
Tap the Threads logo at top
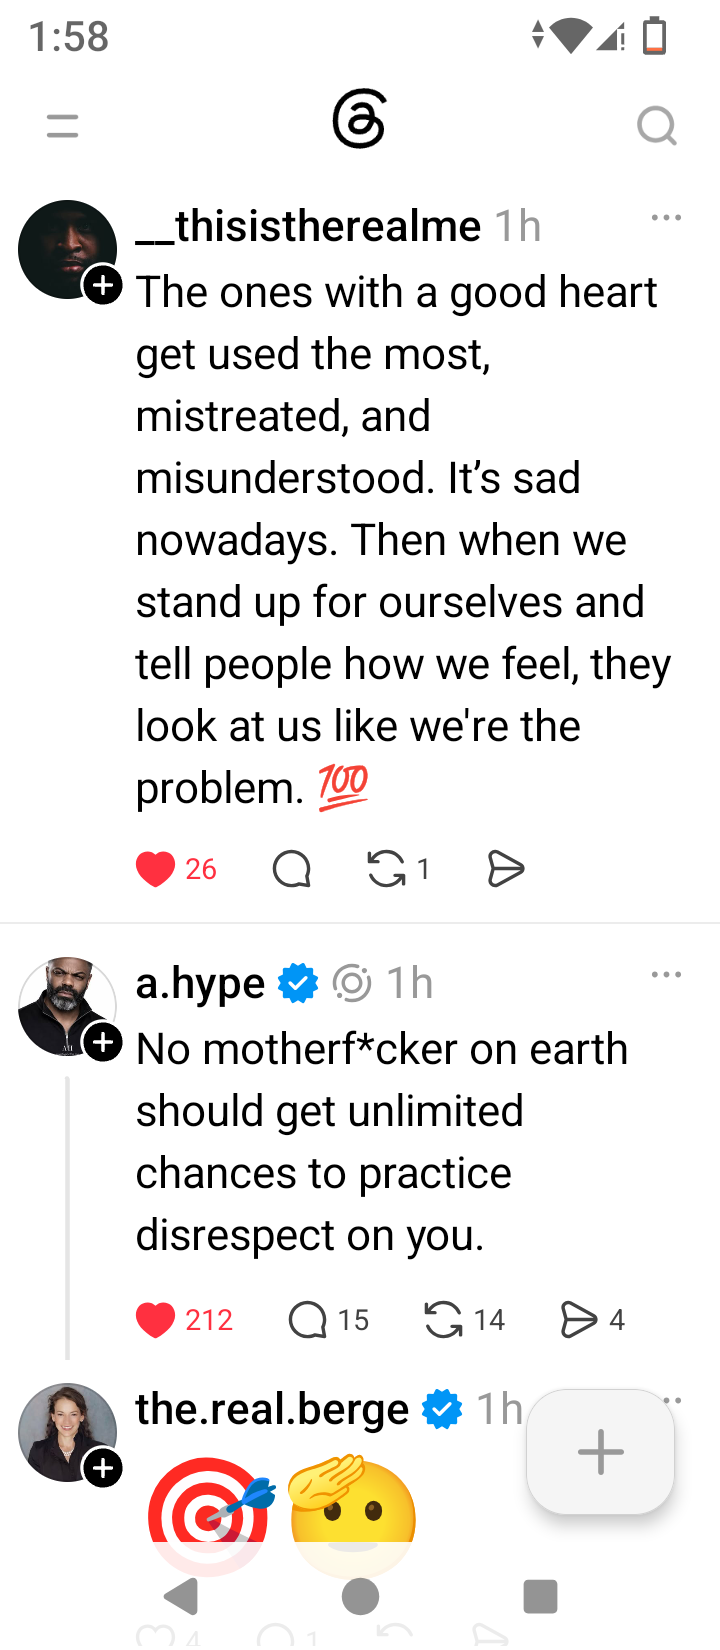[x=359, y=119]
